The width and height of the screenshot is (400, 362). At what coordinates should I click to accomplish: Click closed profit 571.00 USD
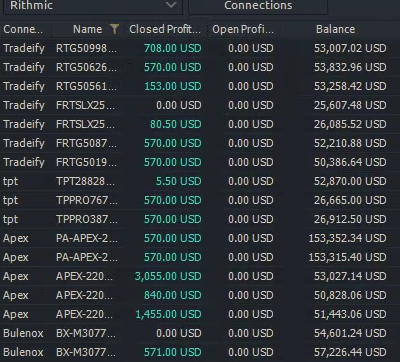point(172,352)
